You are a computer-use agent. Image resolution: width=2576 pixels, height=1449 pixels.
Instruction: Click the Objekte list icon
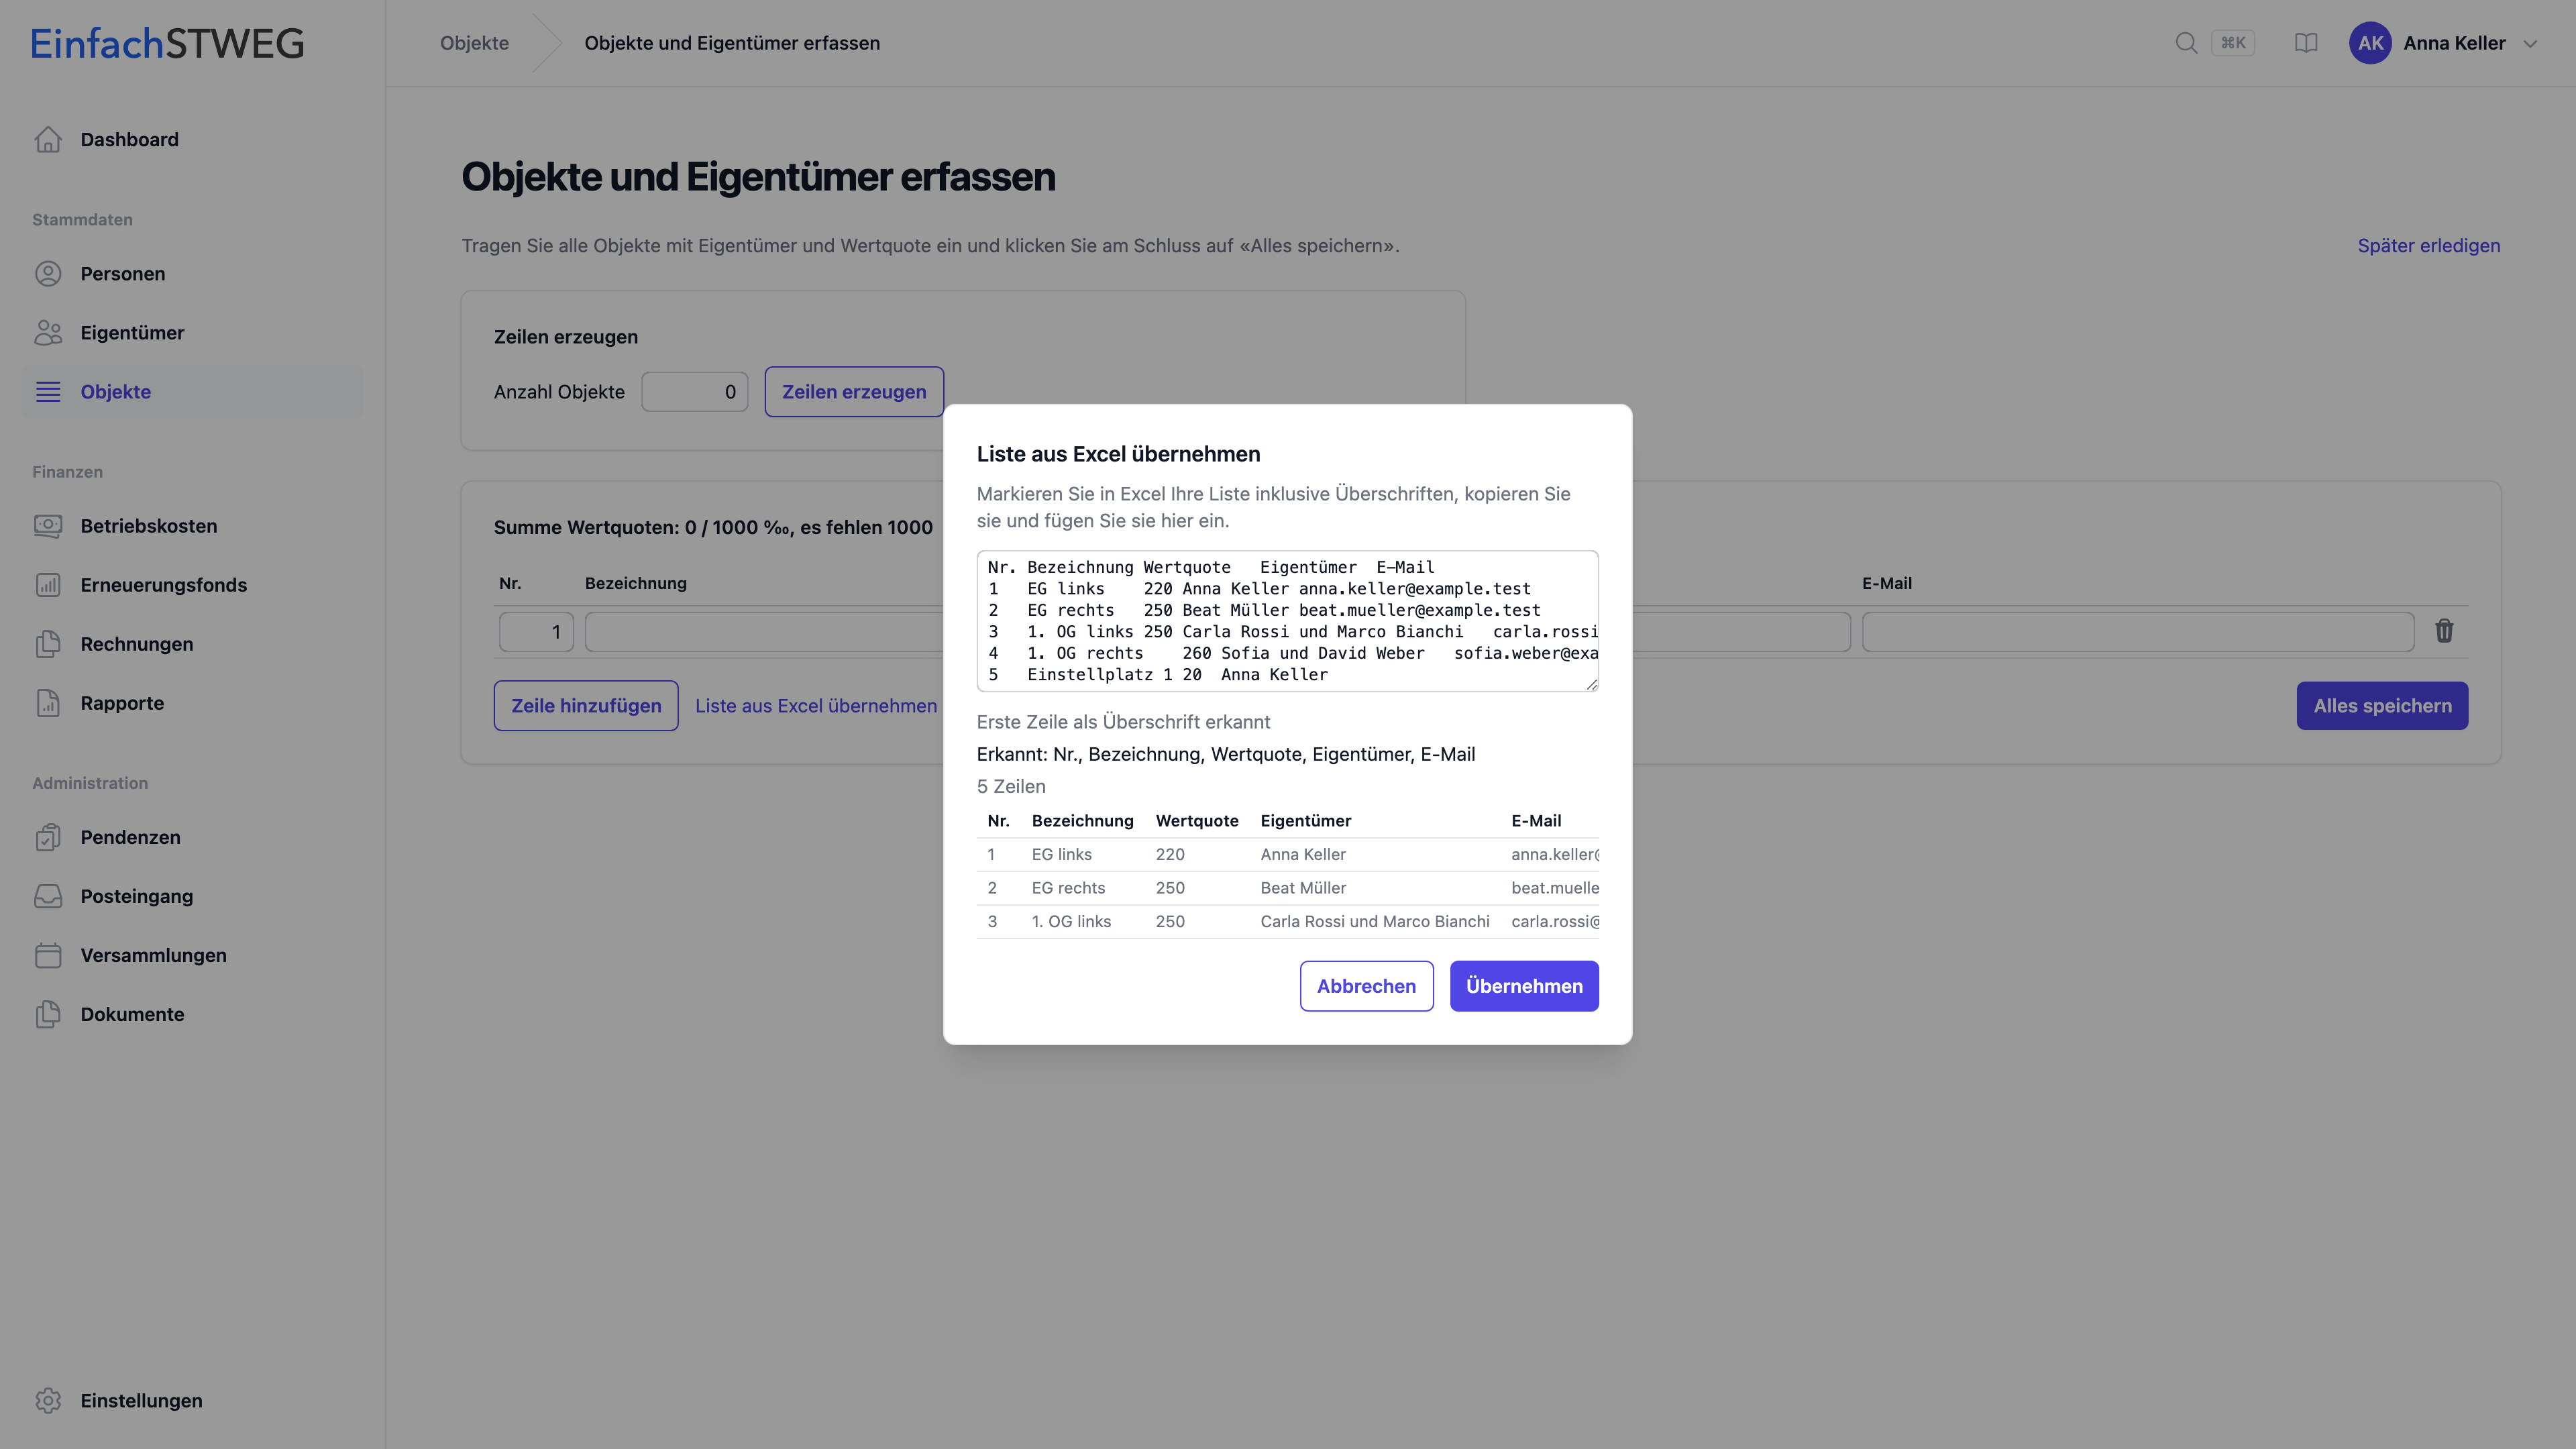tap(48, 392)
